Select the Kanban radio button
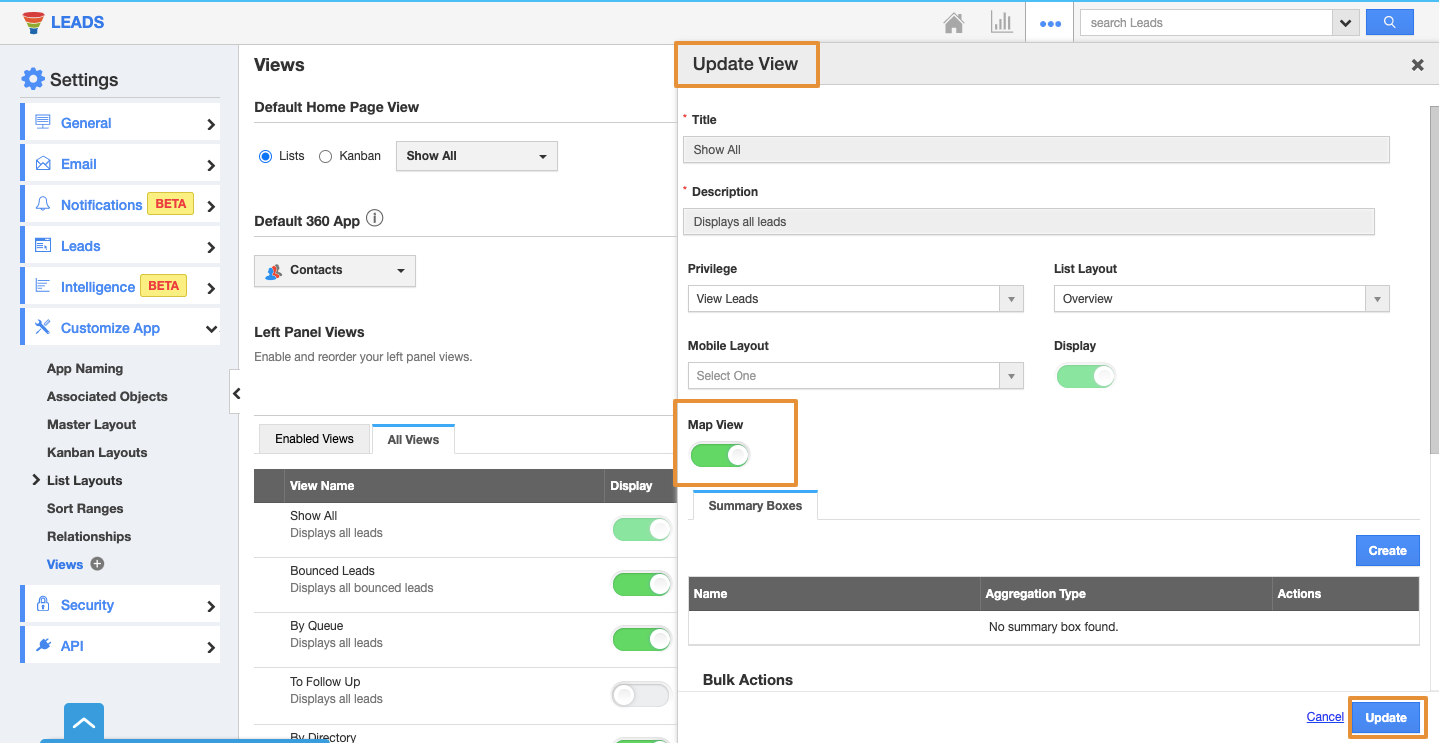Screen dimensions: 1439x743 (x=325, y=156)
